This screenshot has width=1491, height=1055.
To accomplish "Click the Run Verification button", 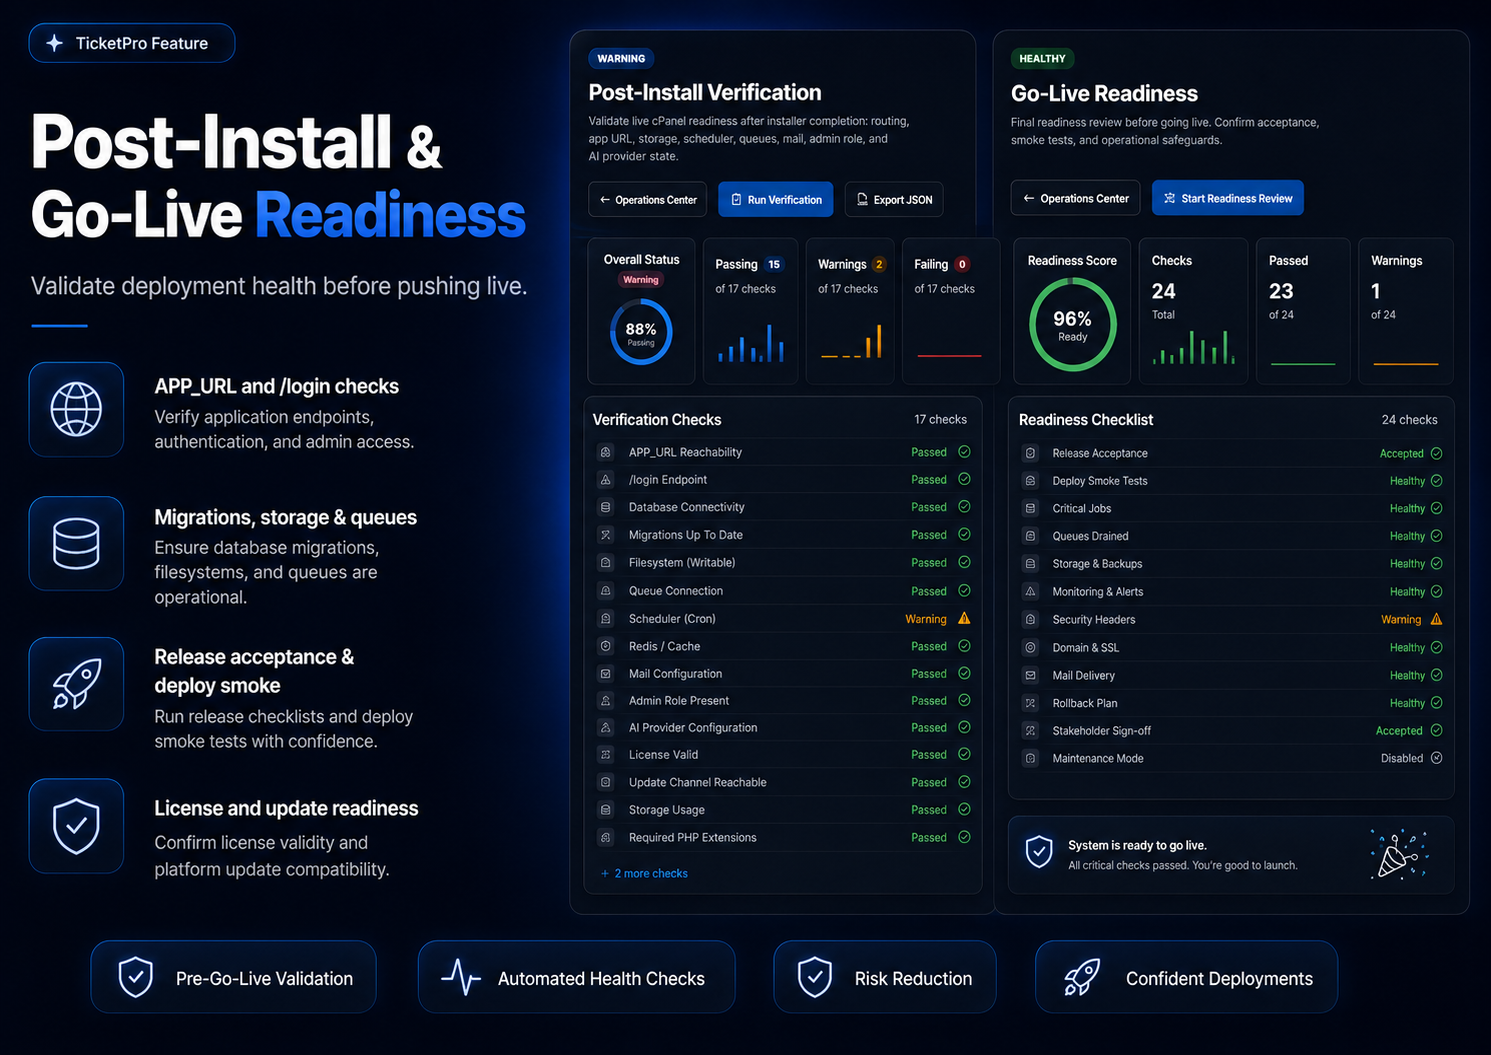I will click(x=776, y=200).
